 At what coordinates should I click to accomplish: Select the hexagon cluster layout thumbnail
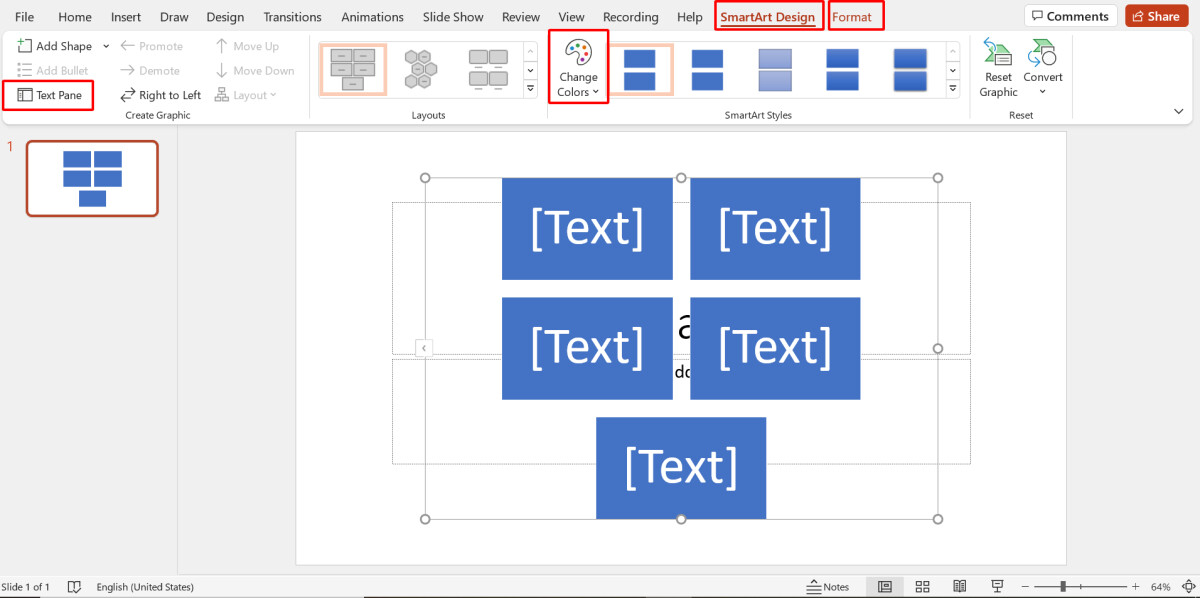pyautogui.click(x=420, y=70)
